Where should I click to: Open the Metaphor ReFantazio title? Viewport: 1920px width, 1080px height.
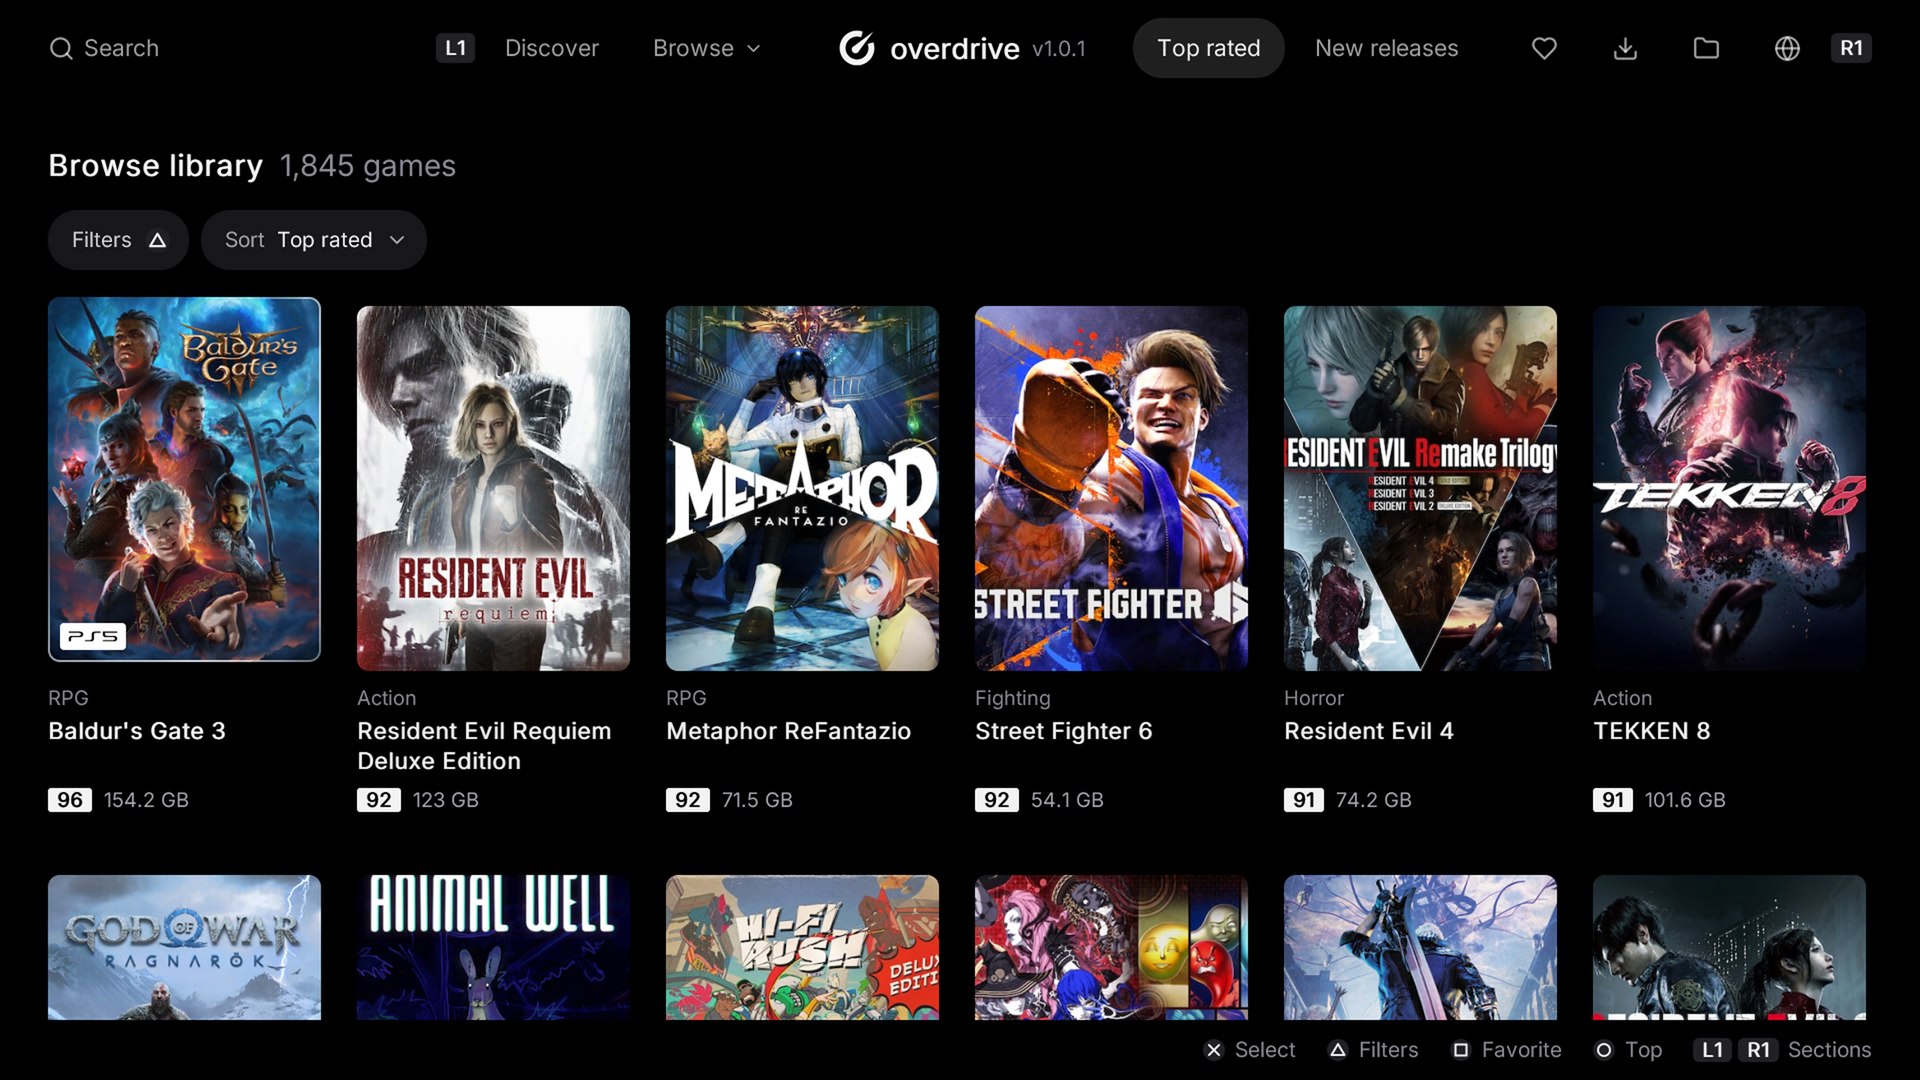click(789, 731)
